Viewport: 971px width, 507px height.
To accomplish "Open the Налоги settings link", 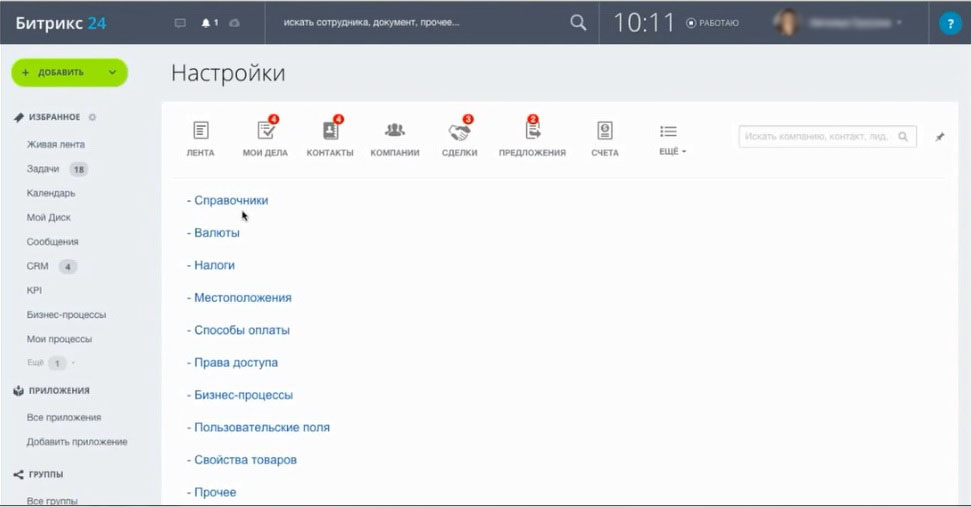I will point(214,265).
